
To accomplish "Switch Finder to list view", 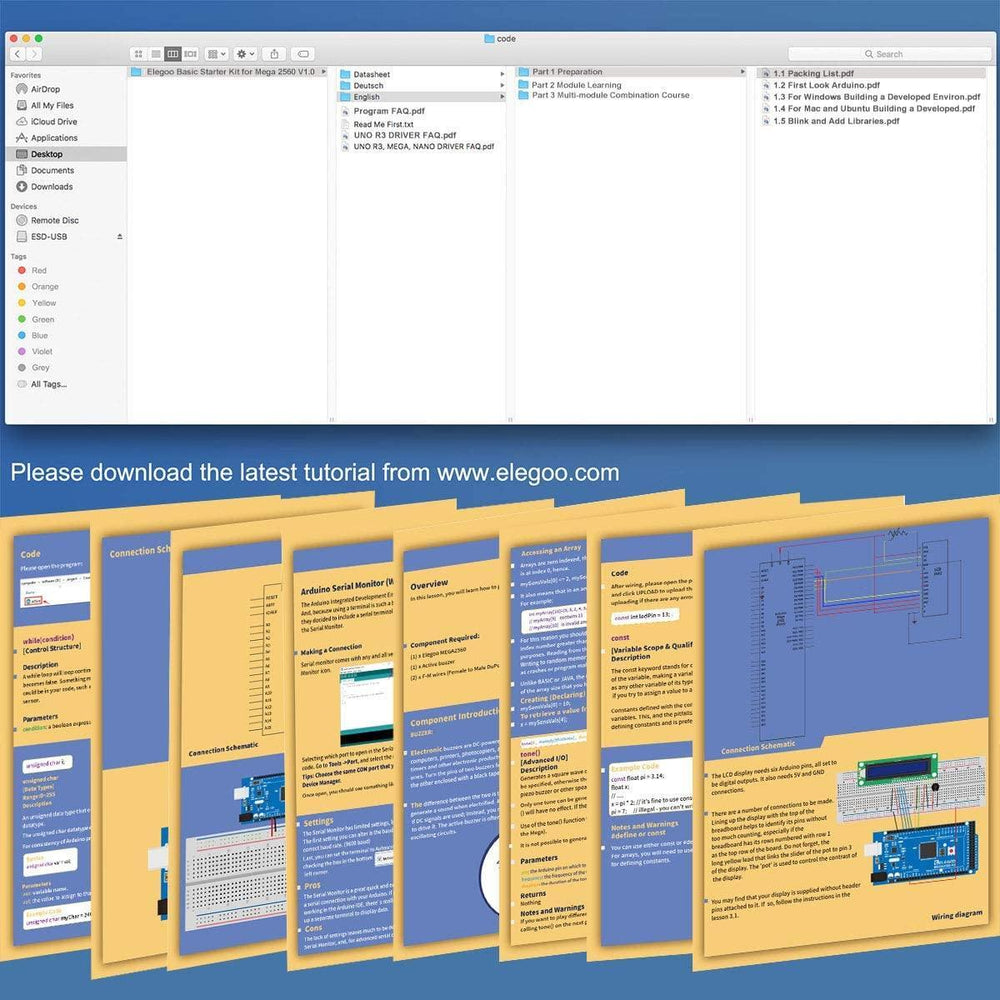I will [155, 54].
